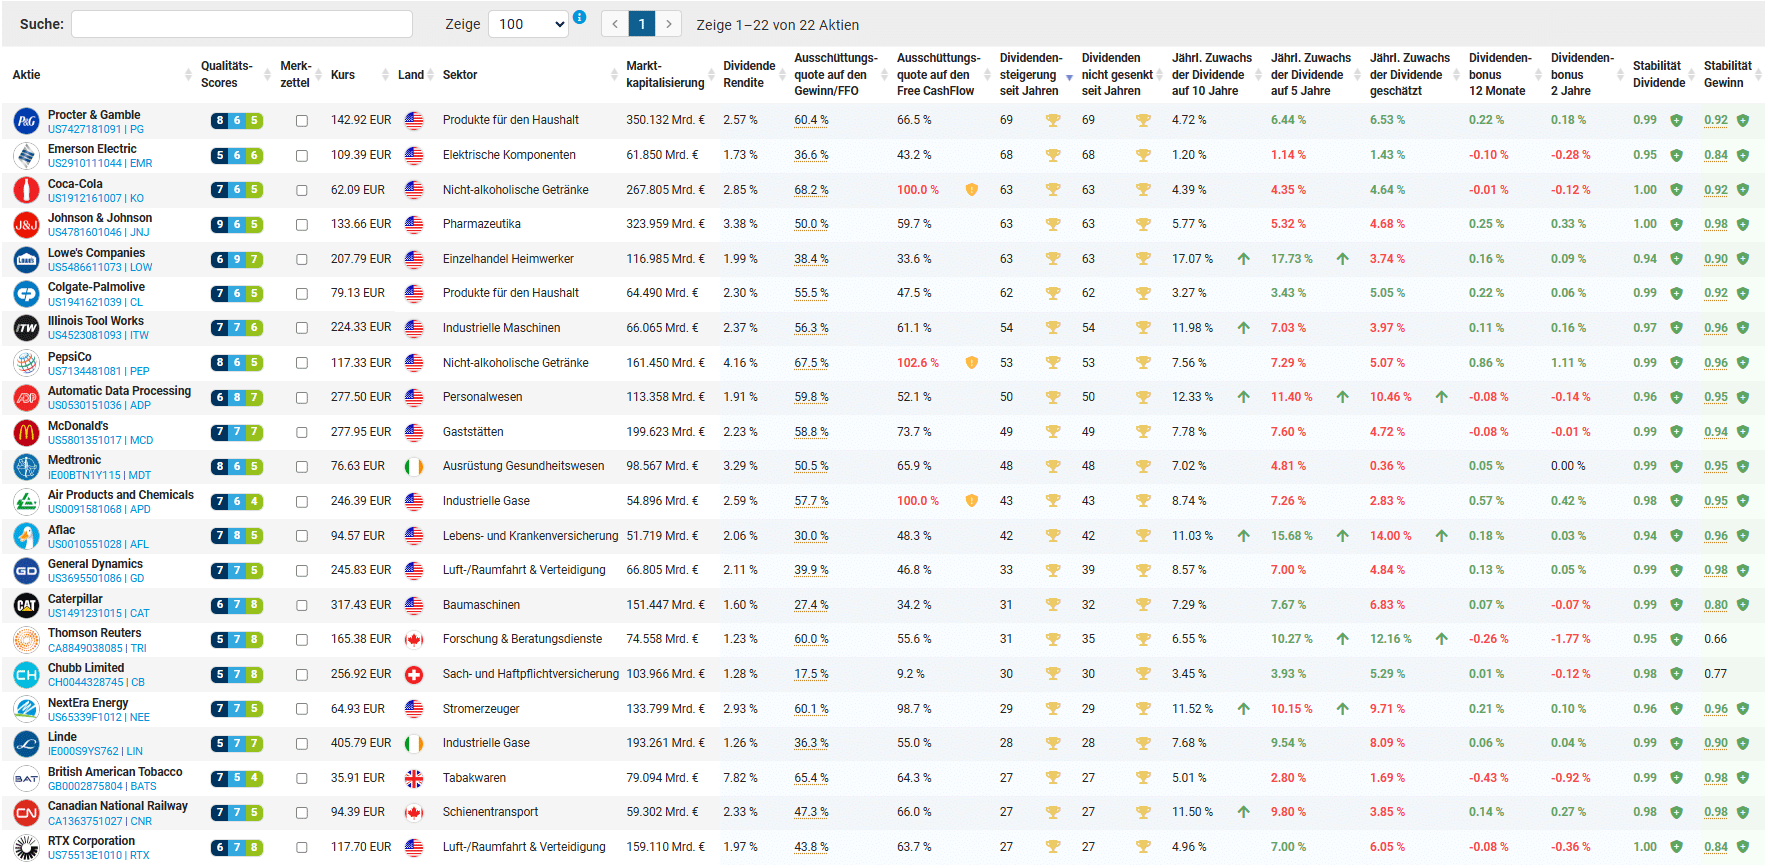Select the watchlist checkbox for RTX Corporation
This screenshot has height=865, width=1765.
point(302,848)
